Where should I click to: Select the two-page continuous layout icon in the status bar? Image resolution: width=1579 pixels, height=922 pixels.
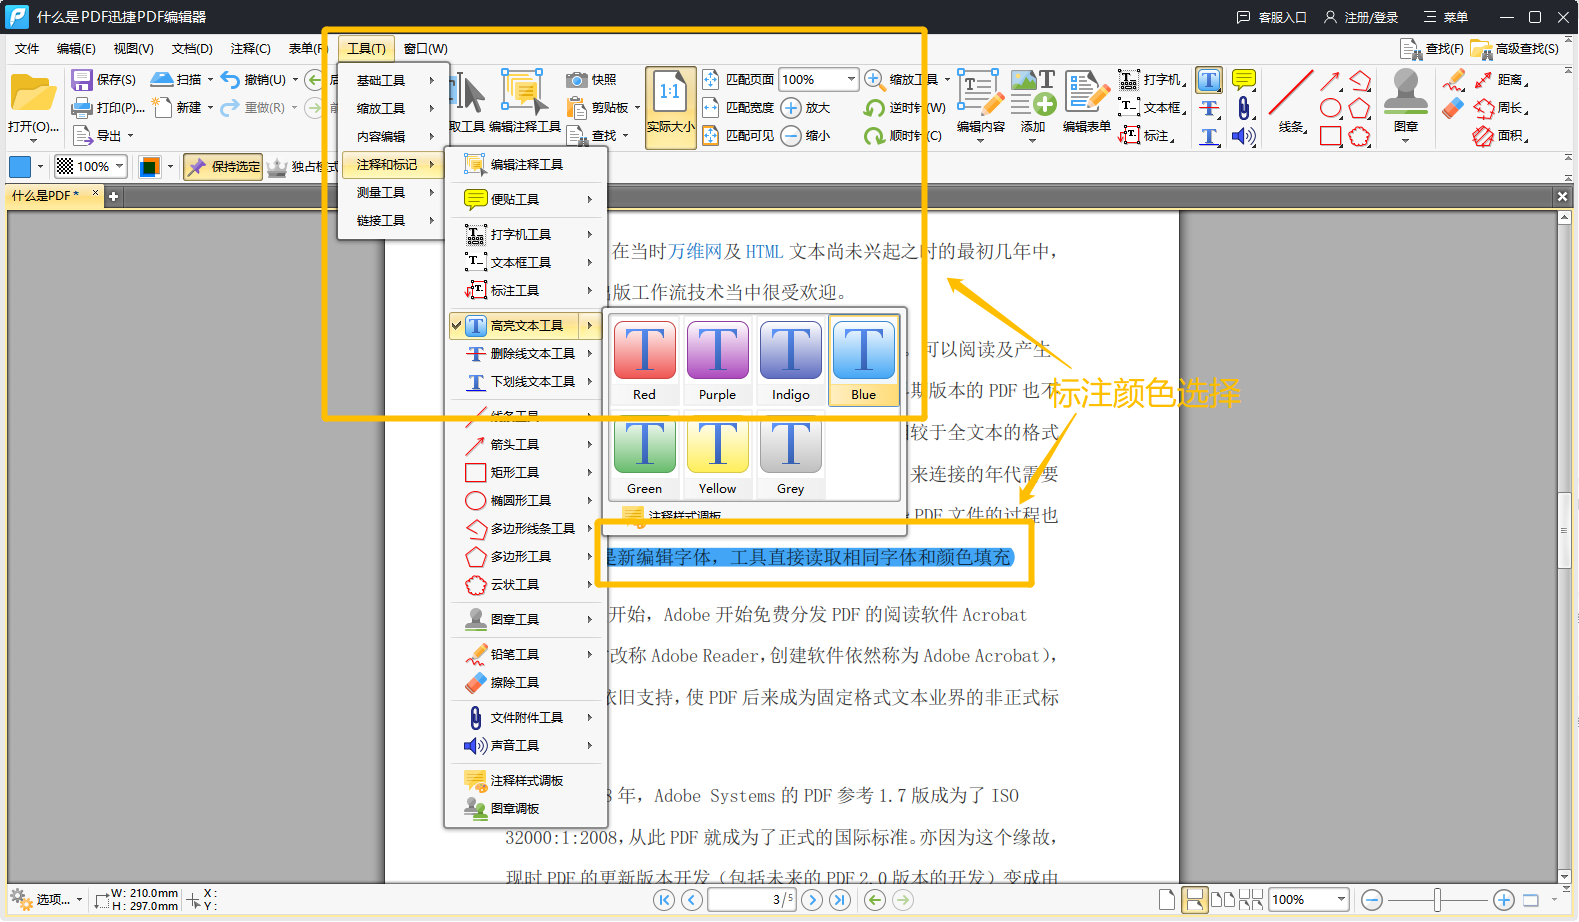(1251, 900)
